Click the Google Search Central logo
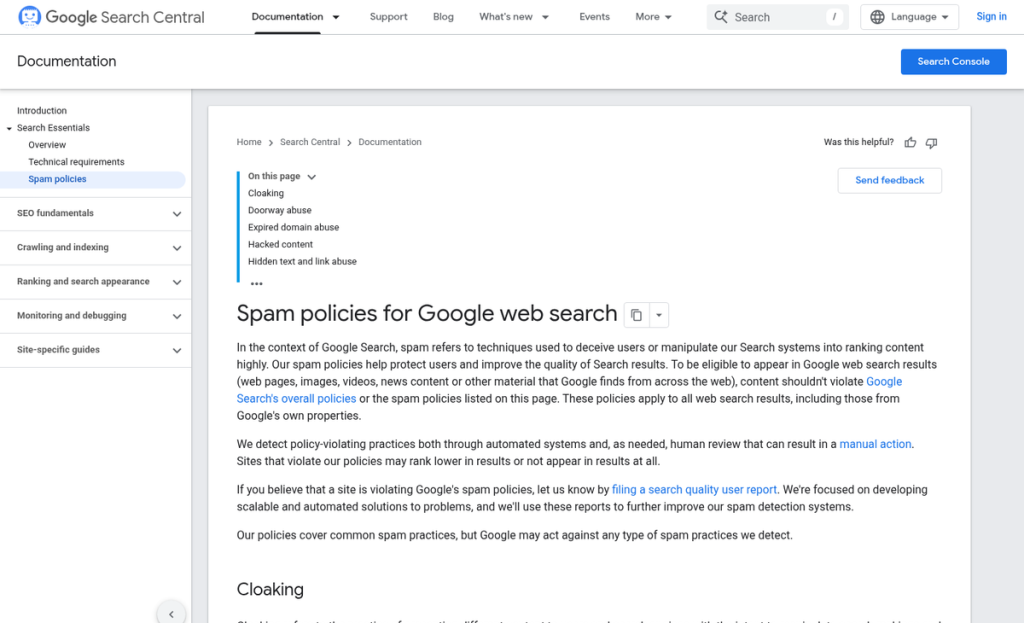Screen dimensions: 1024x623 pos(111,17)
